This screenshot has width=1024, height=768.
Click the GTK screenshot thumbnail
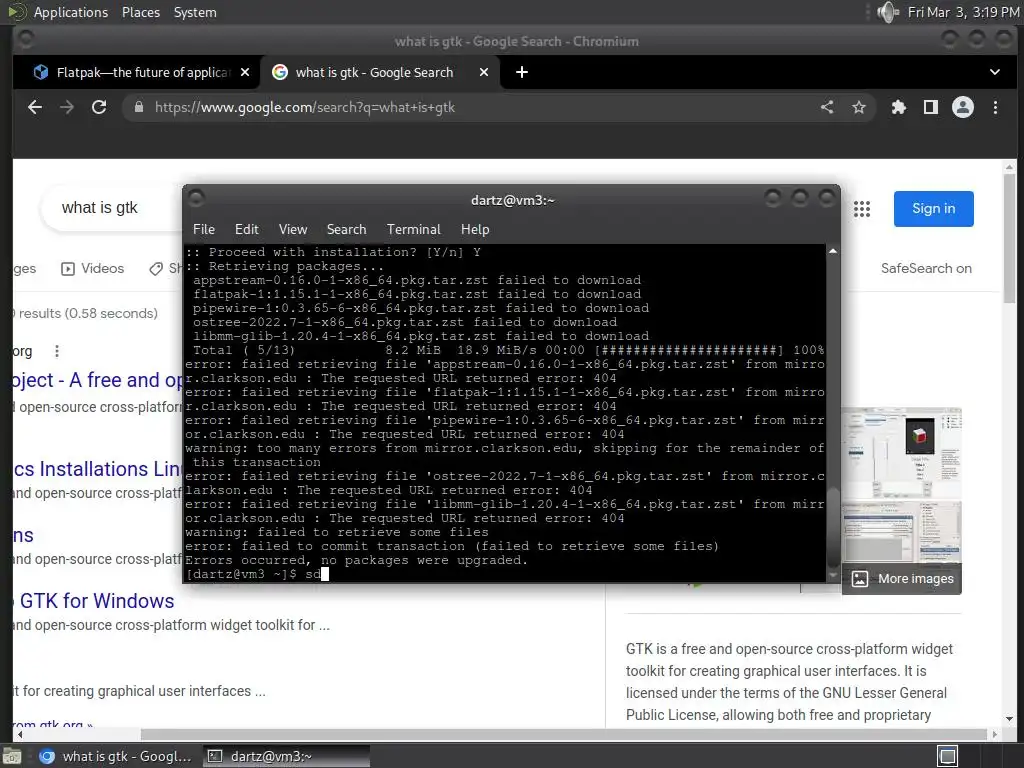pos(901,455)
